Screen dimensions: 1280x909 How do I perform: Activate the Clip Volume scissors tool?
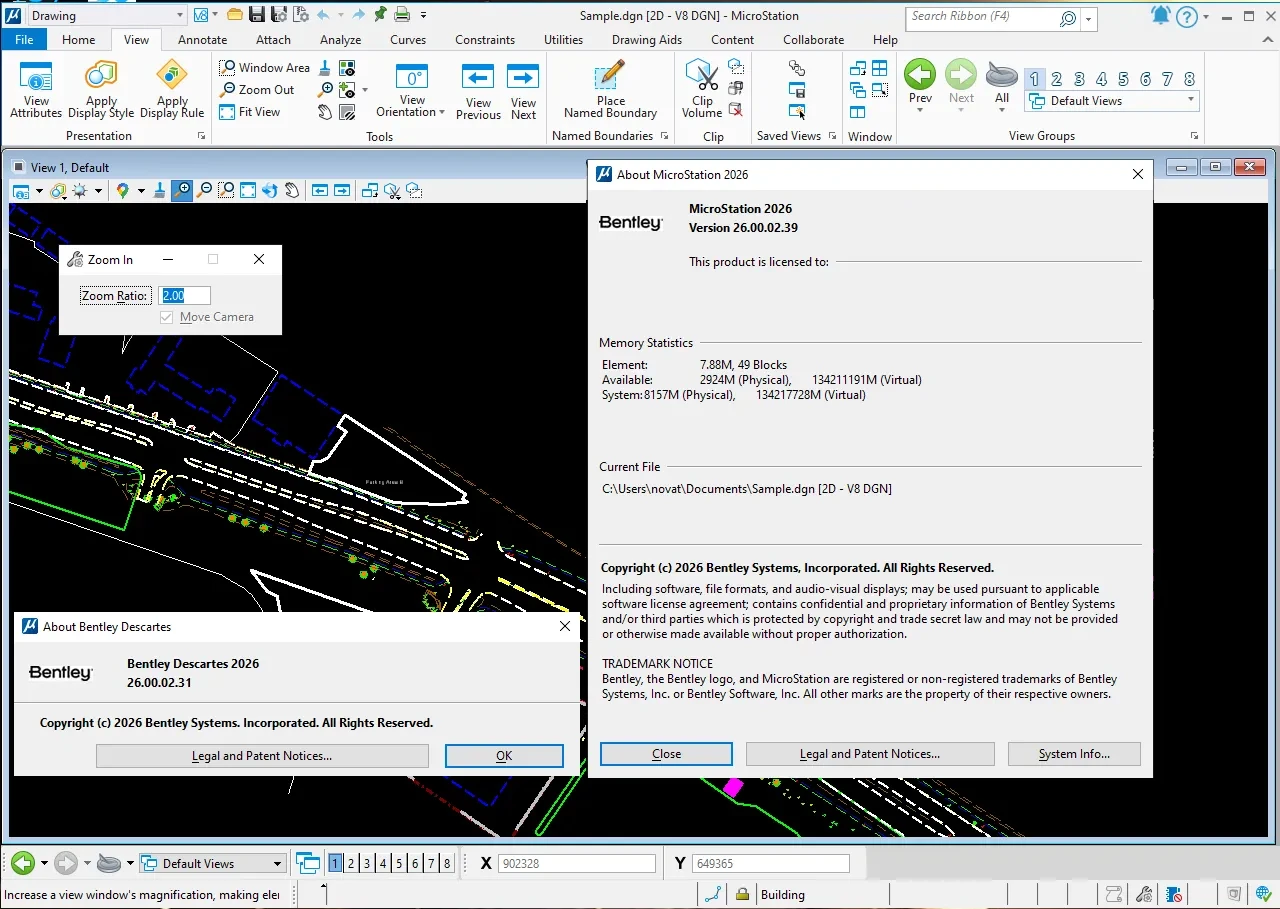coord(702,90)
